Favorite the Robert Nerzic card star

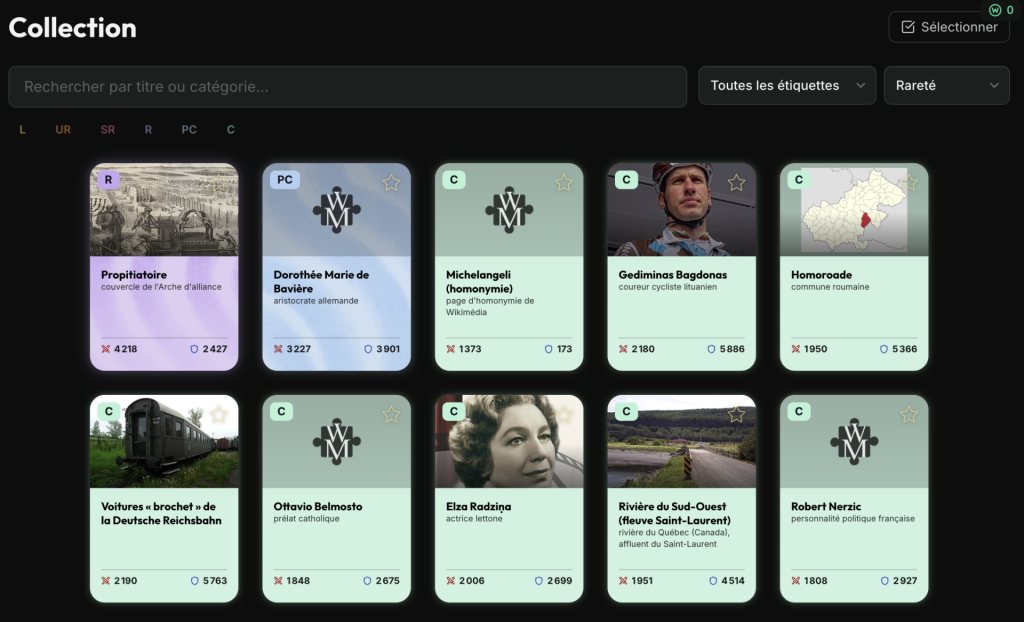[x=908, y=414]
